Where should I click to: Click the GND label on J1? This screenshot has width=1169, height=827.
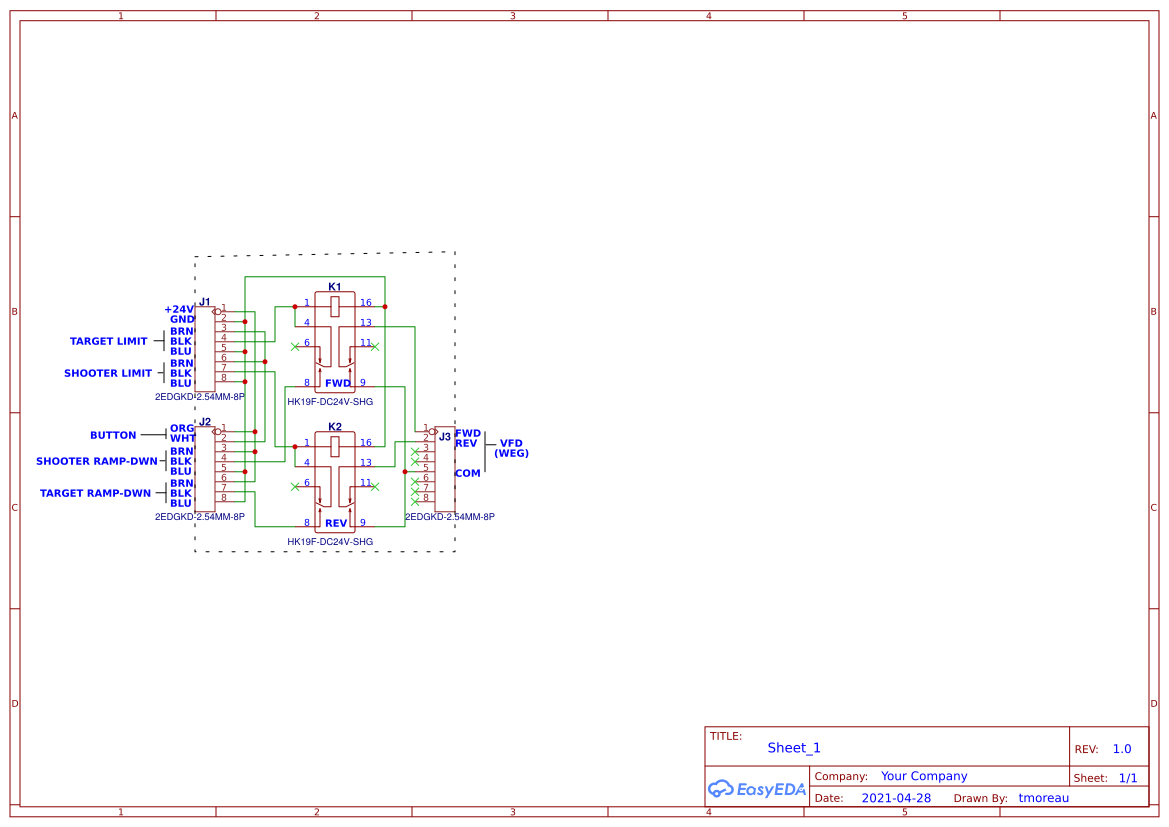(180, 316)
